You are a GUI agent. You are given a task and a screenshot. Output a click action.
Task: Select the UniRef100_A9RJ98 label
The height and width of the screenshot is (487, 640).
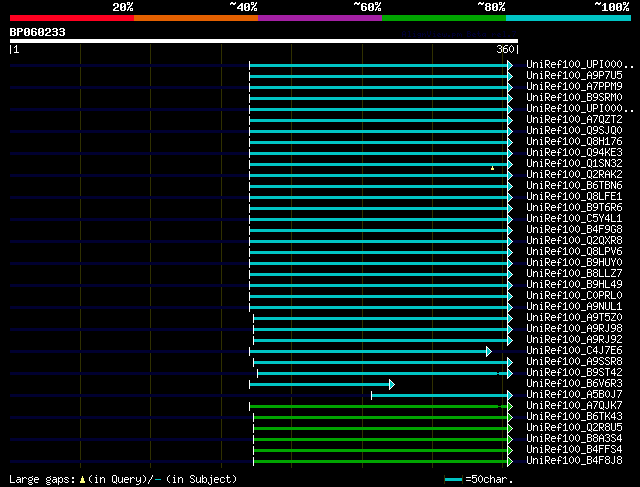coord(574,329)
